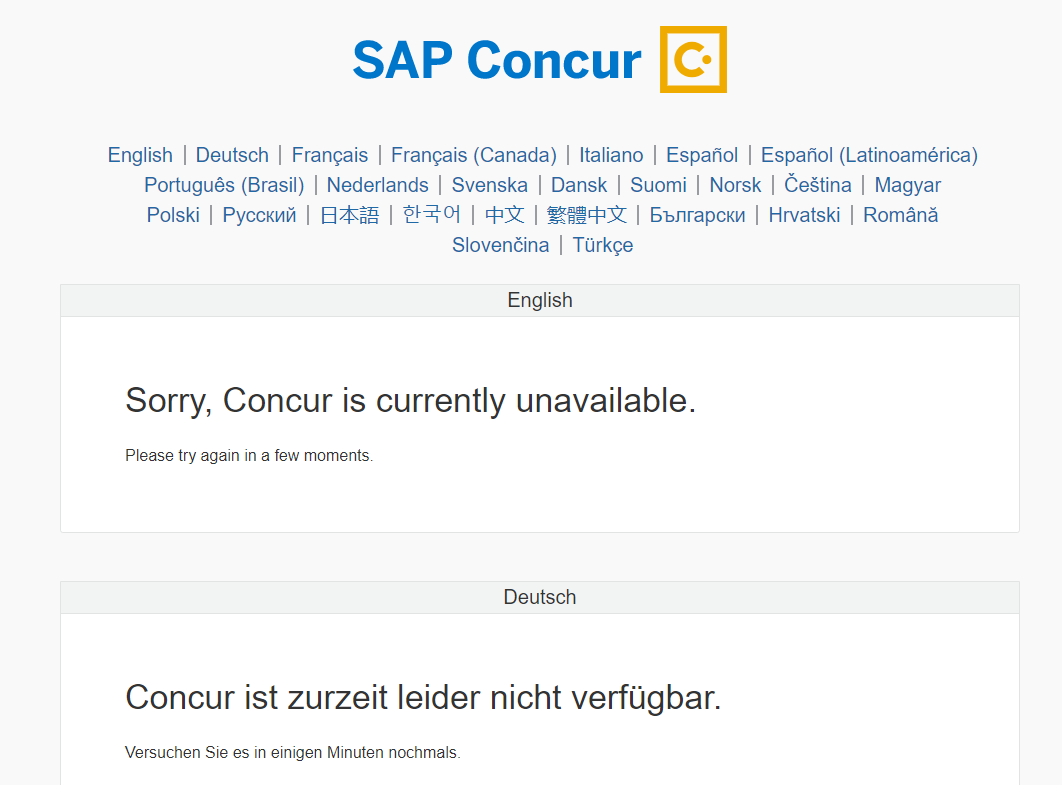The image size is (1062, 785).
Task: Choose Polski as the display language
Action: coord(172,215)
